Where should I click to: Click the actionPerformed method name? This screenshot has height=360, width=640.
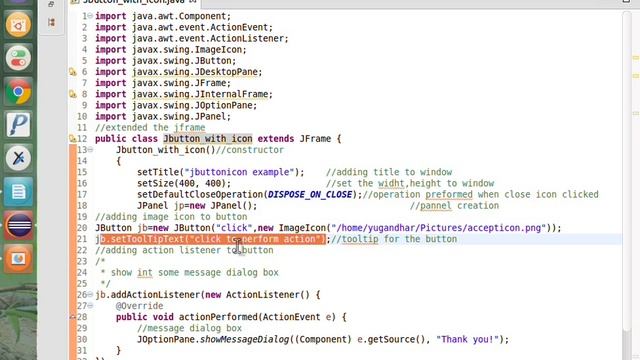click(x=218, y=317)
